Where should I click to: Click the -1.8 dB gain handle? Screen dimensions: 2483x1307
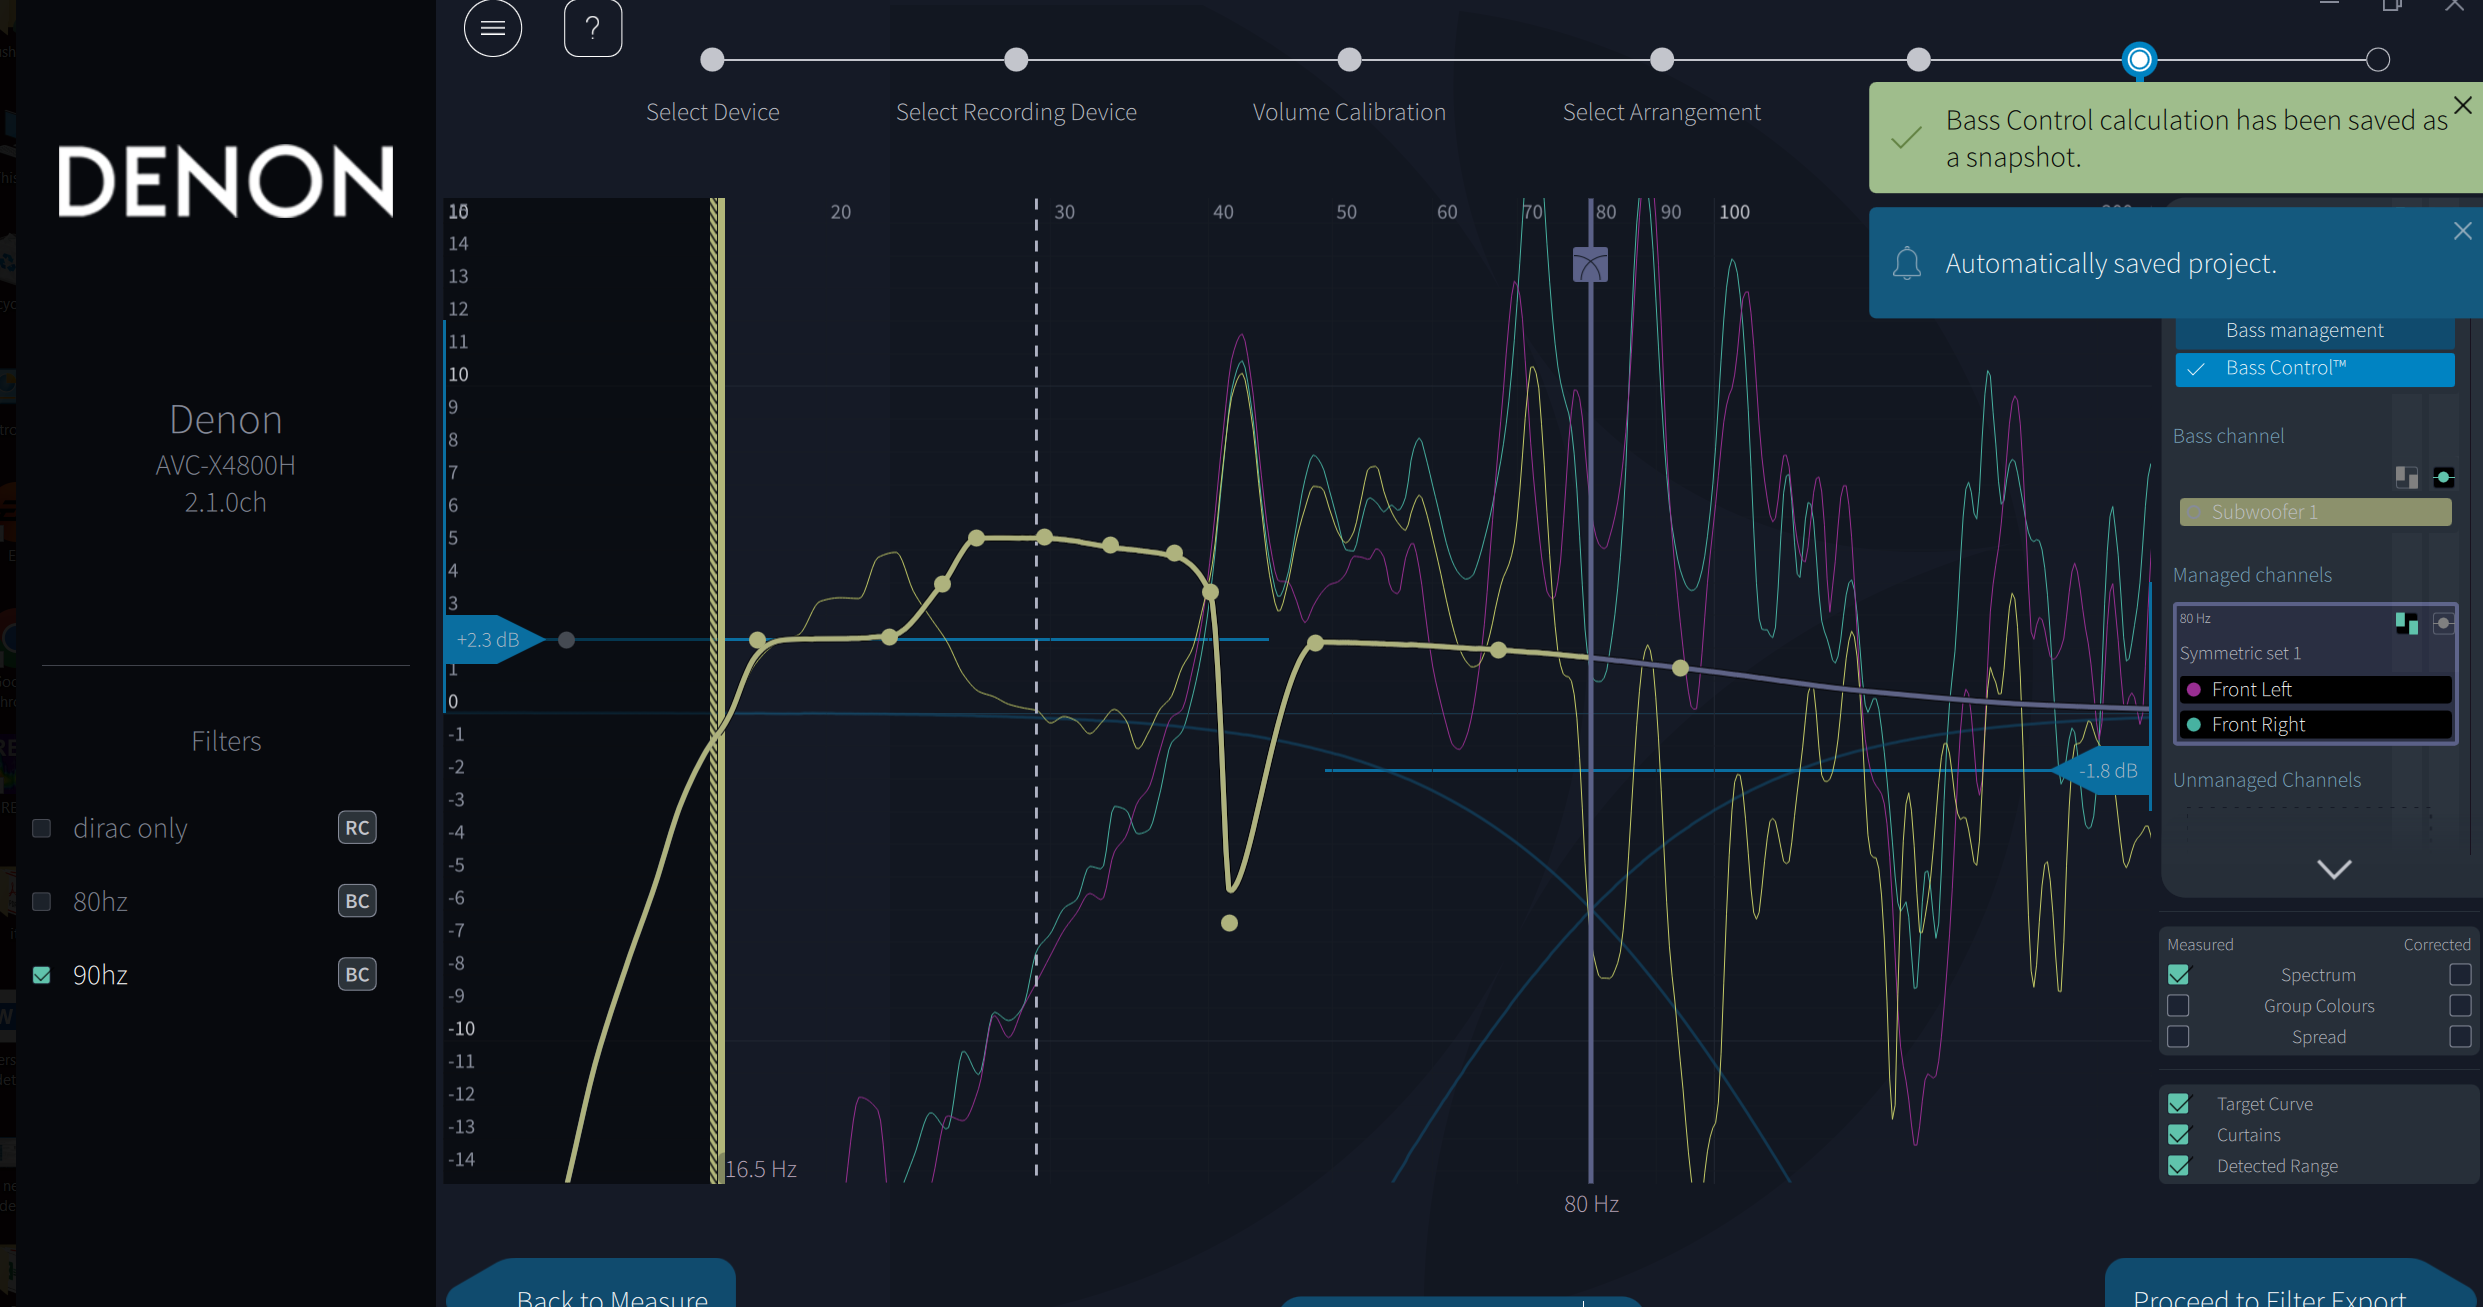click(2101, 771)
